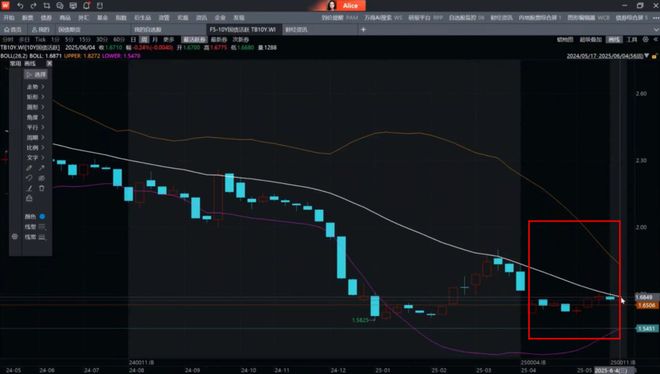Expand the 比例 drawing tools submenu
Viewport: 660px width, 374px height.
pos(35,147)
